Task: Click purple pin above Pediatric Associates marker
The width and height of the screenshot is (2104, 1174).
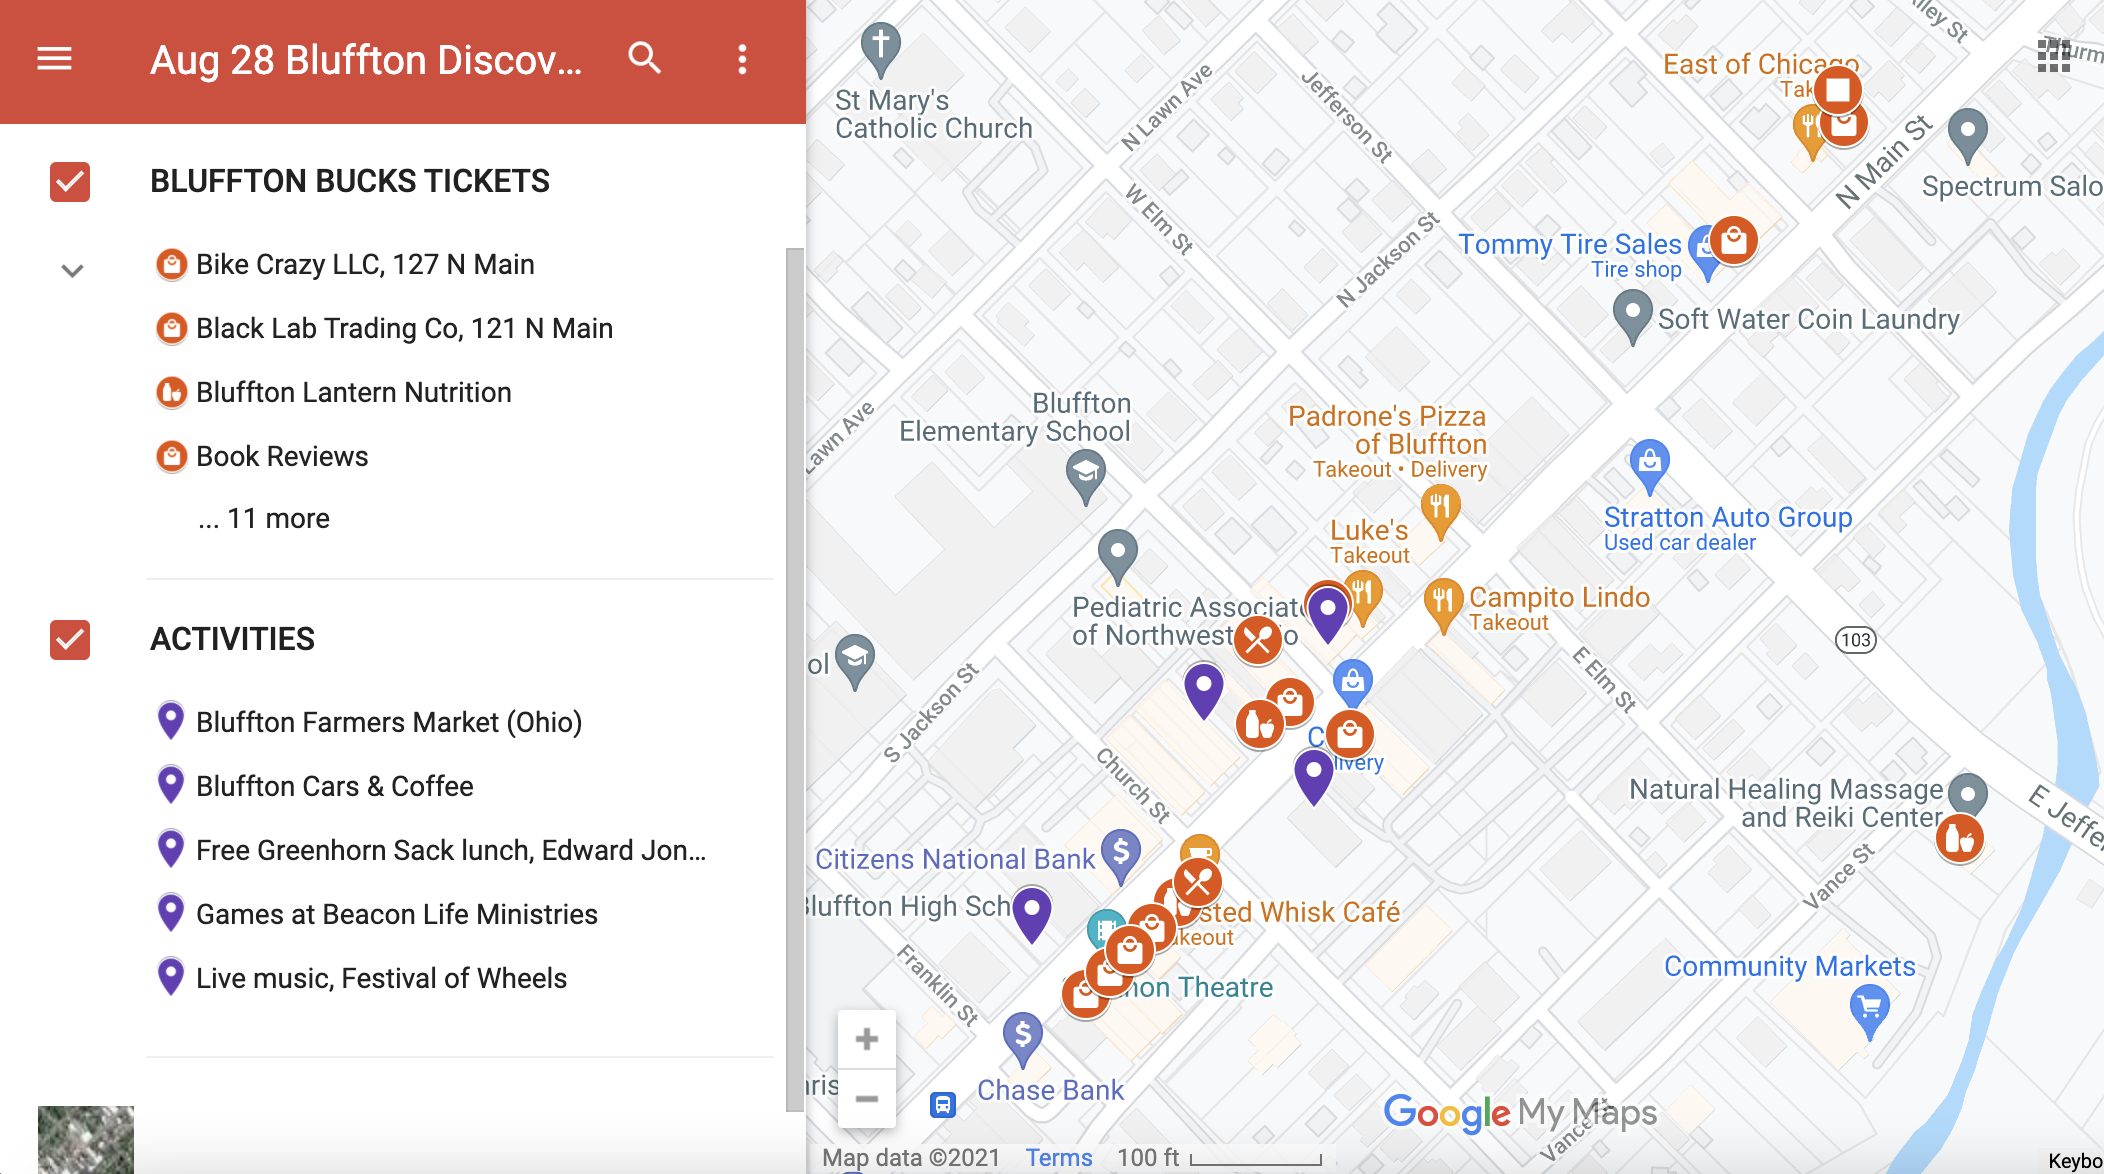Action: tap(1328, 614)
